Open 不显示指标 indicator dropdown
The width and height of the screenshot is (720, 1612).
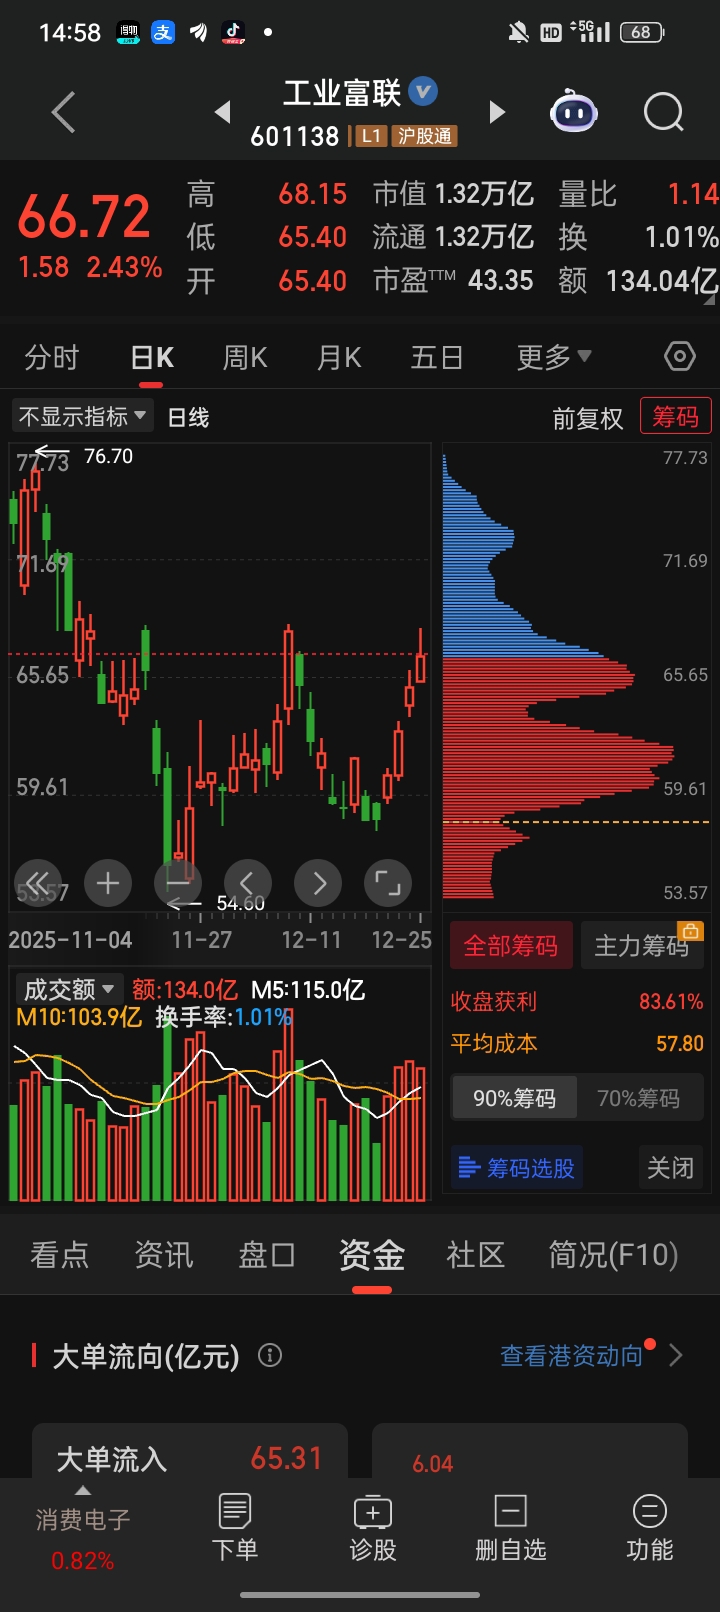pyautogui.click(x=83, y=415)
